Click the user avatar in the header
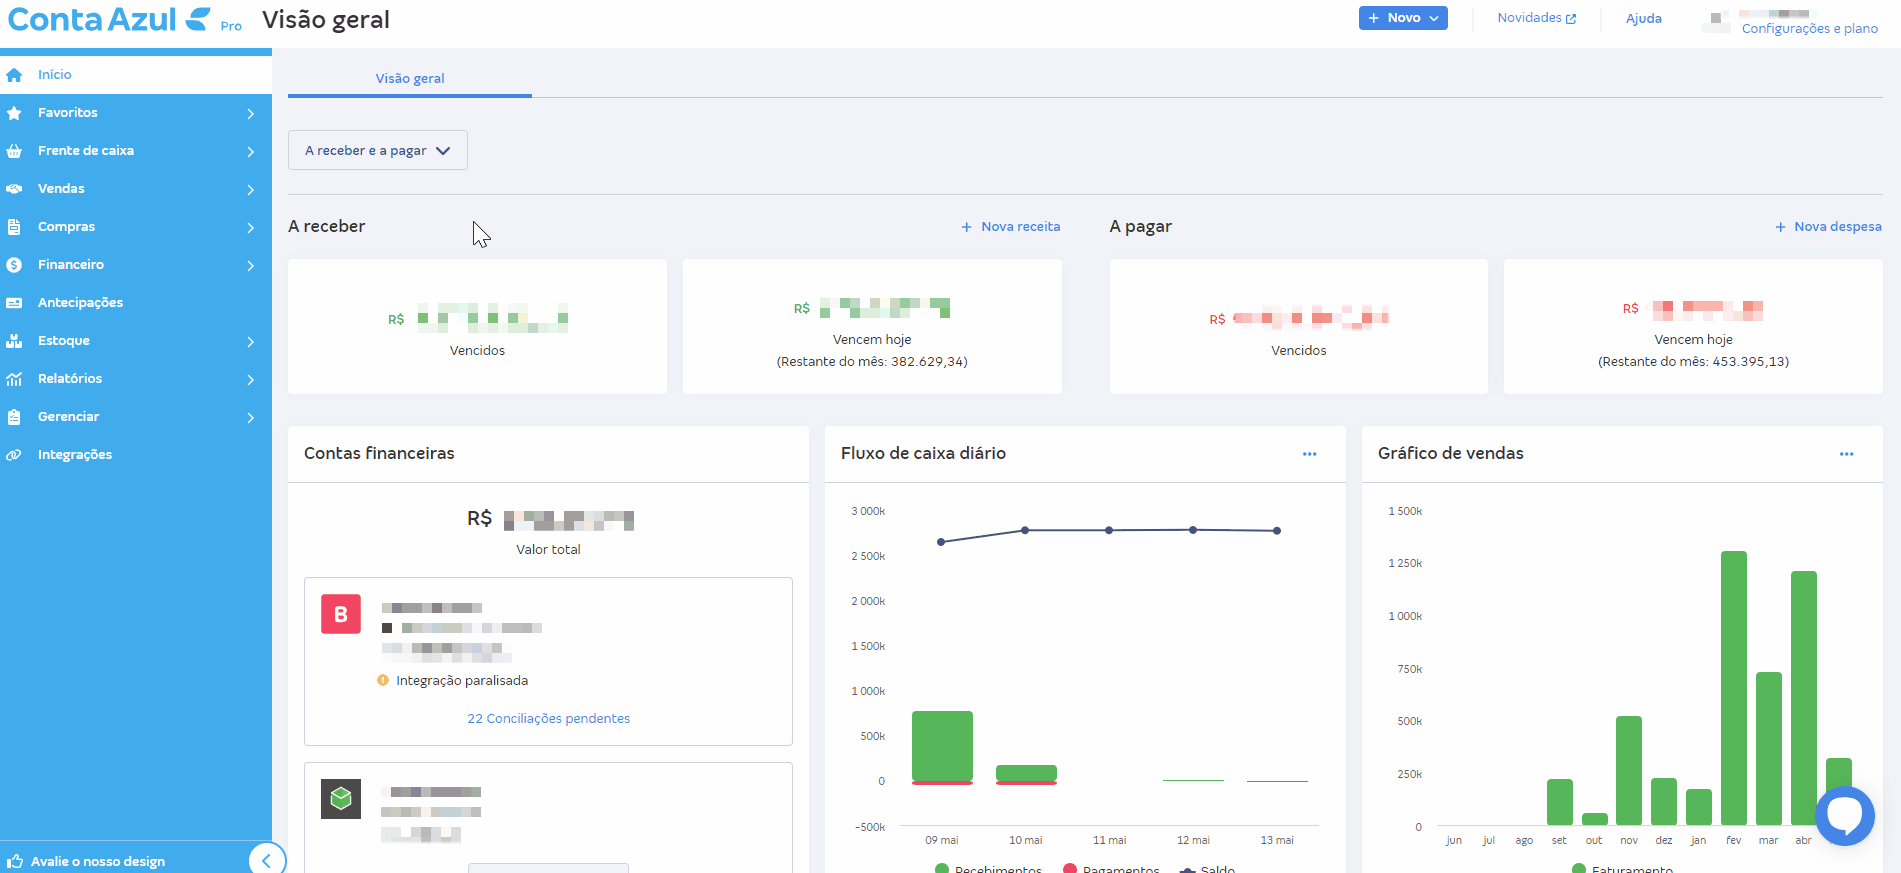This screenshot has height=873, width=1901. click(x=1716, y=21)
